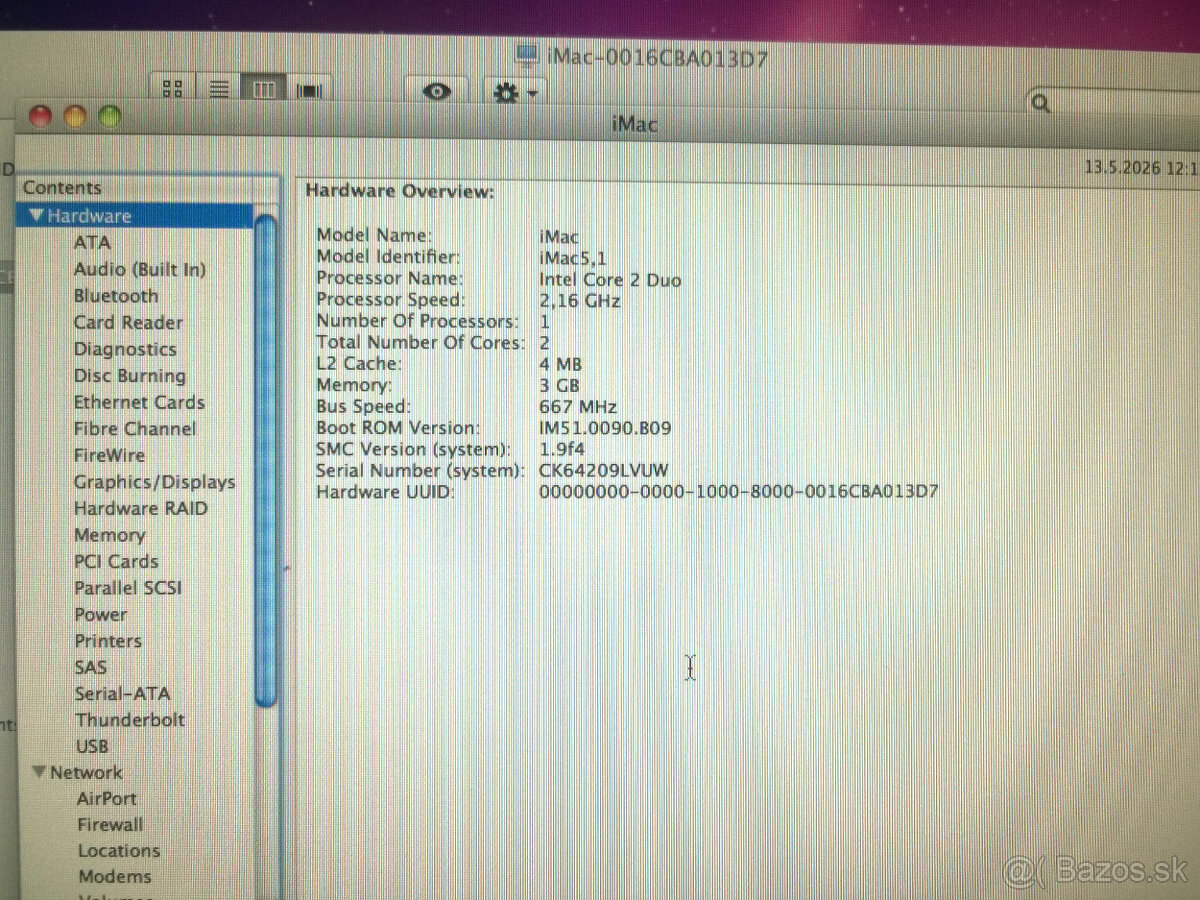Viewport: 1200px width, 900px height.
Task: Click Intel Core 2 Duo processor name
Action: (610, 280)
